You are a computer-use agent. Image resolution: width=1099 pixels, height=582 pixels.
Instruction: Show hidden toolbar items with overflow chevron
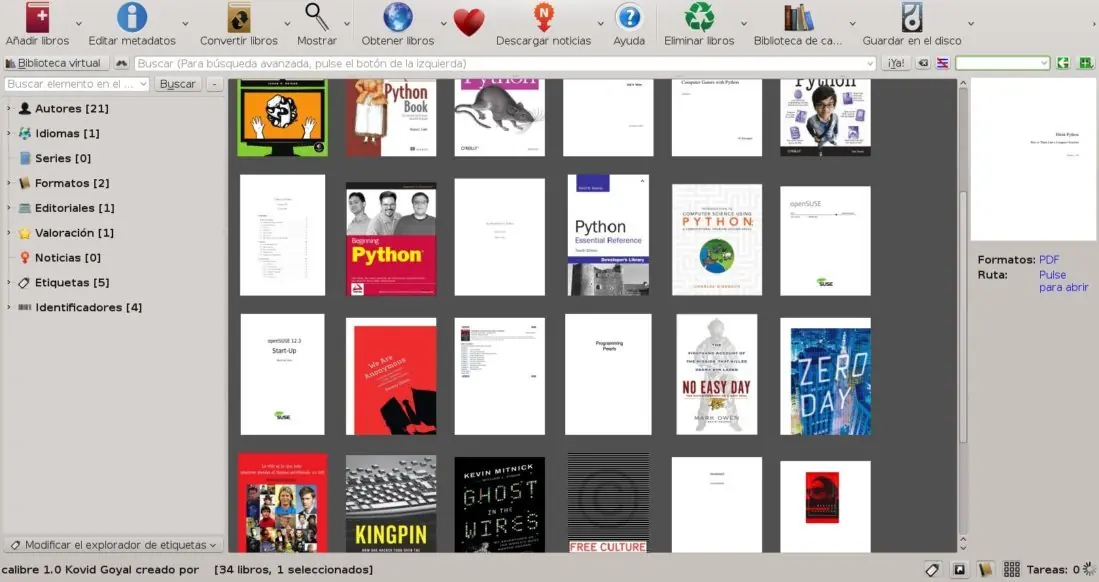point(1094,24)
